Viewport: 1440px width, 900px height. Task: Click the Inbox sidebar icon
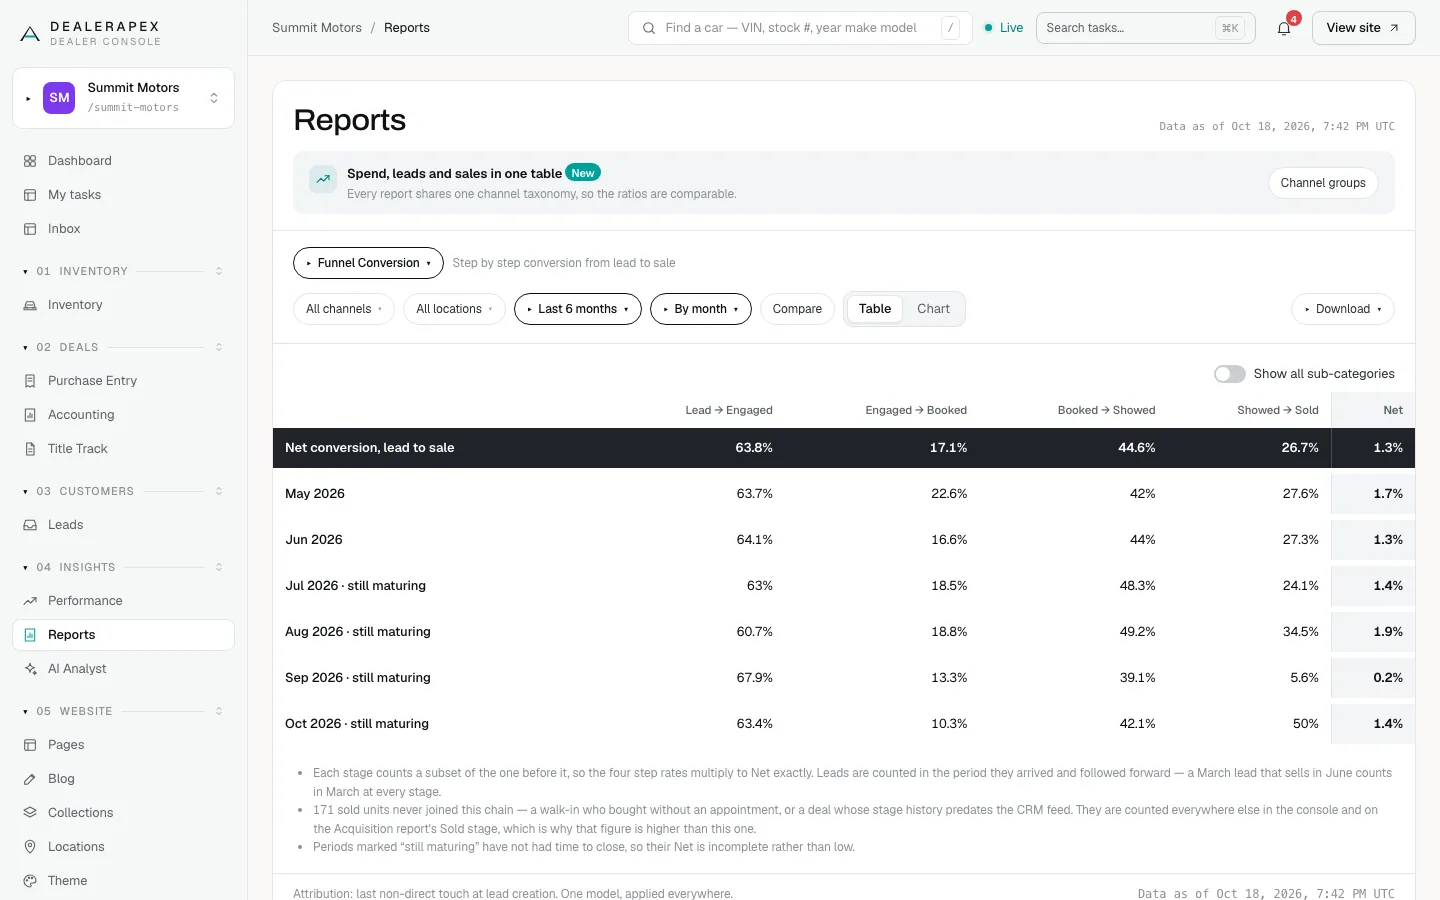point(30,229)
